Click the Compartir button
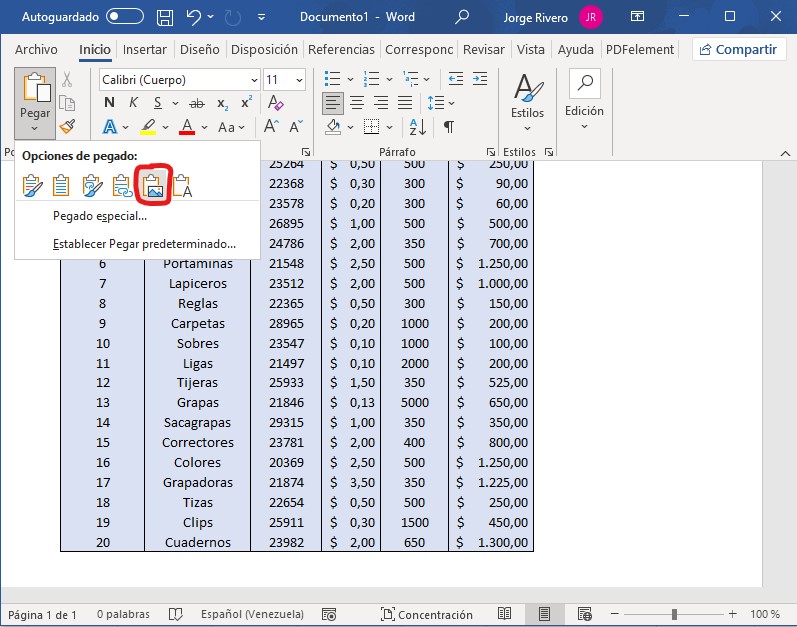 click(739, 50)
